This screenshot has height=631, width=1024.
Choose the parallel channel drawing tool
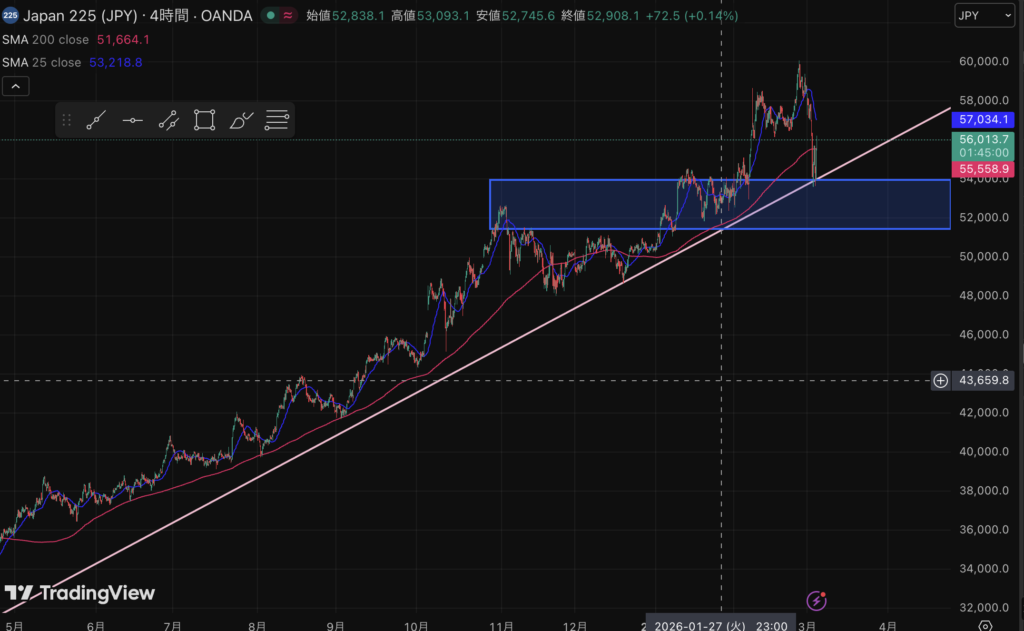(168, 121)
